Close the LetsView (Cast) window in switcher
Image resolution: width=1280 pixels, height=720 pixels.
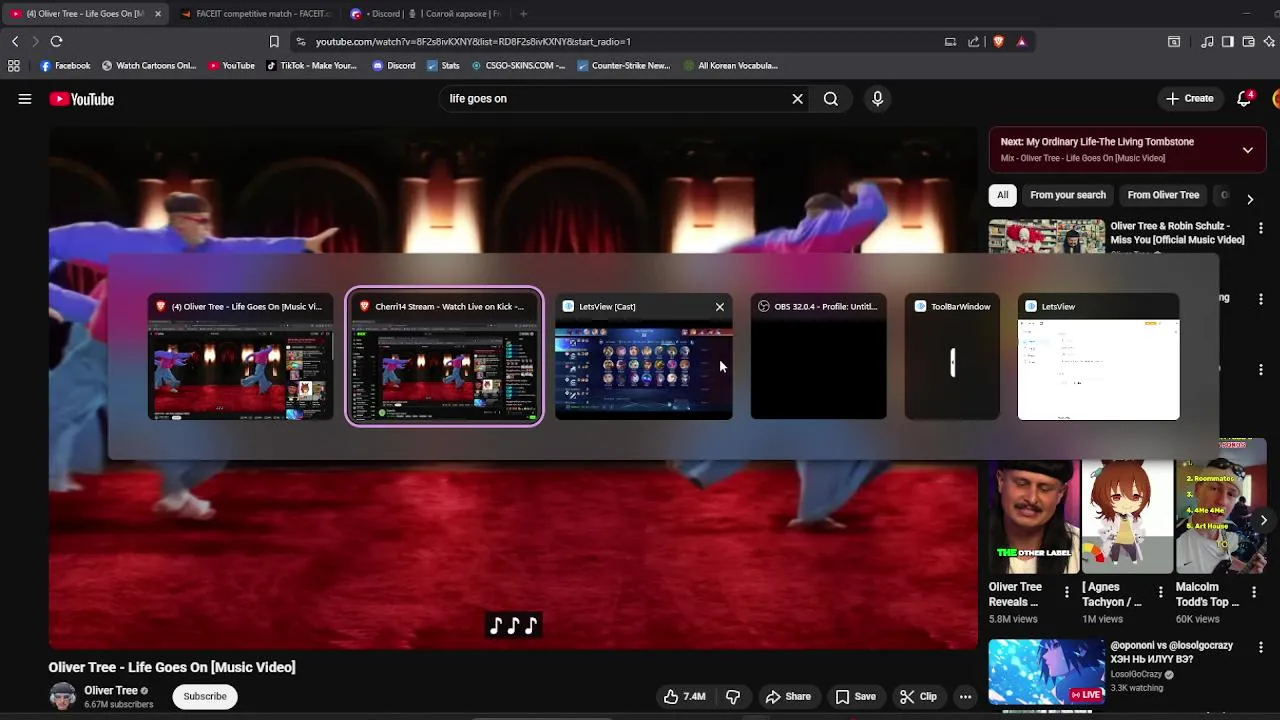click(x=719, y=307)
